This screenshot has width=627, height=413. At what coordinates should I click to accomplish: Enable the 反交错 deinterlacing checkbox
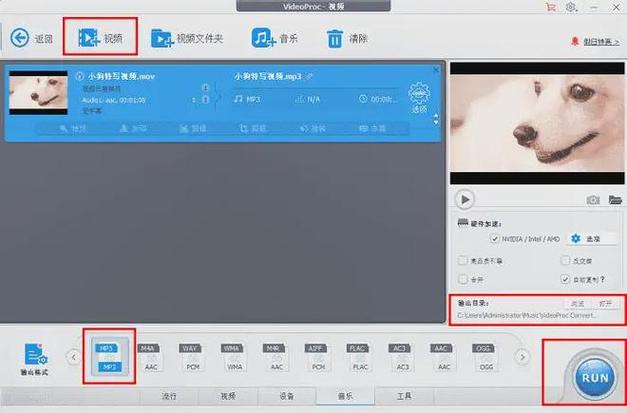pyautogui.click(x=565, y=261)
